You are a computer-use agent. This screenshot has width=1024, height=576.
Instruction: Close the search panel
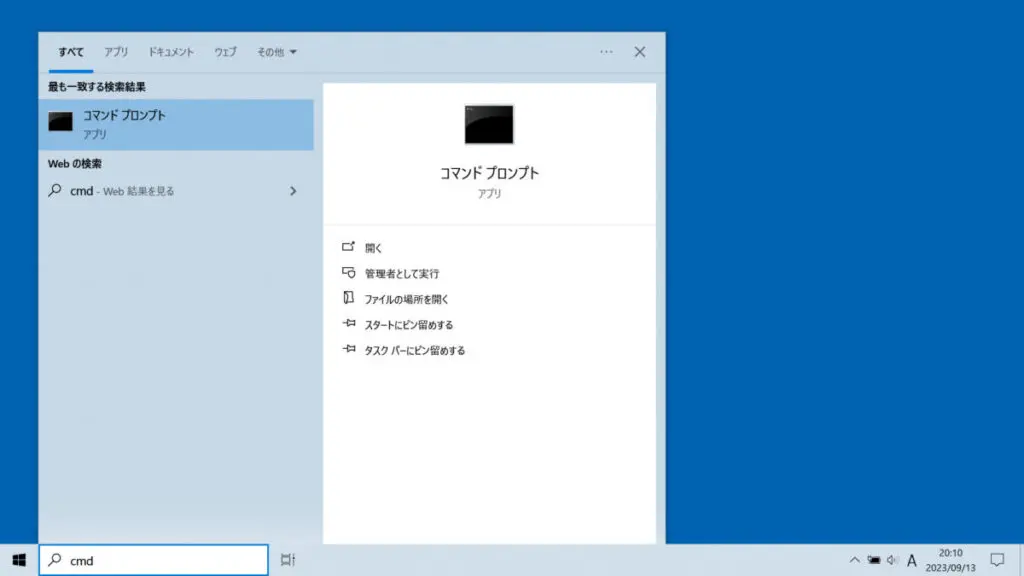pos(639,52)
